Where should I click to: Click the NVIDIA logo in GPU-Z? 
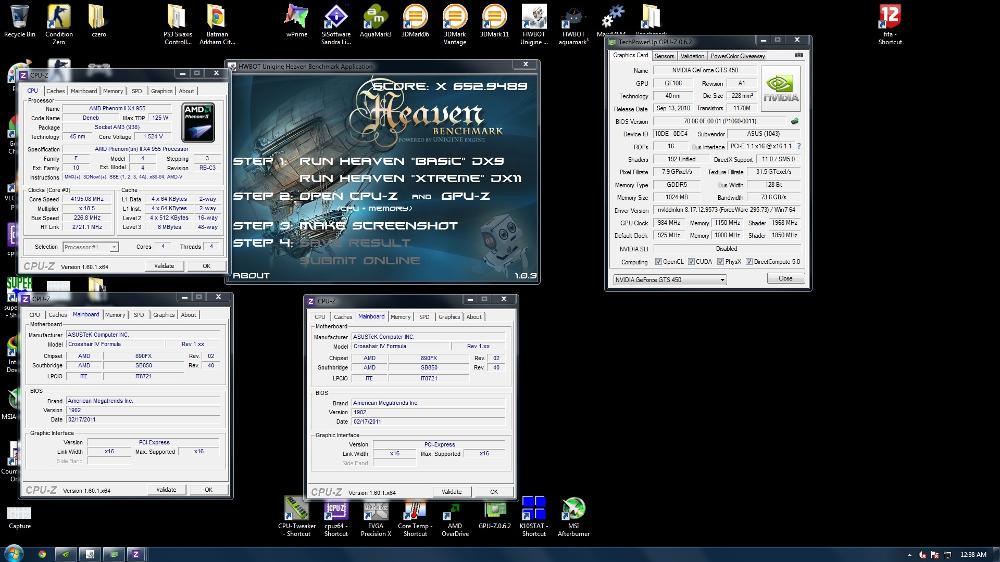[781, 89]
